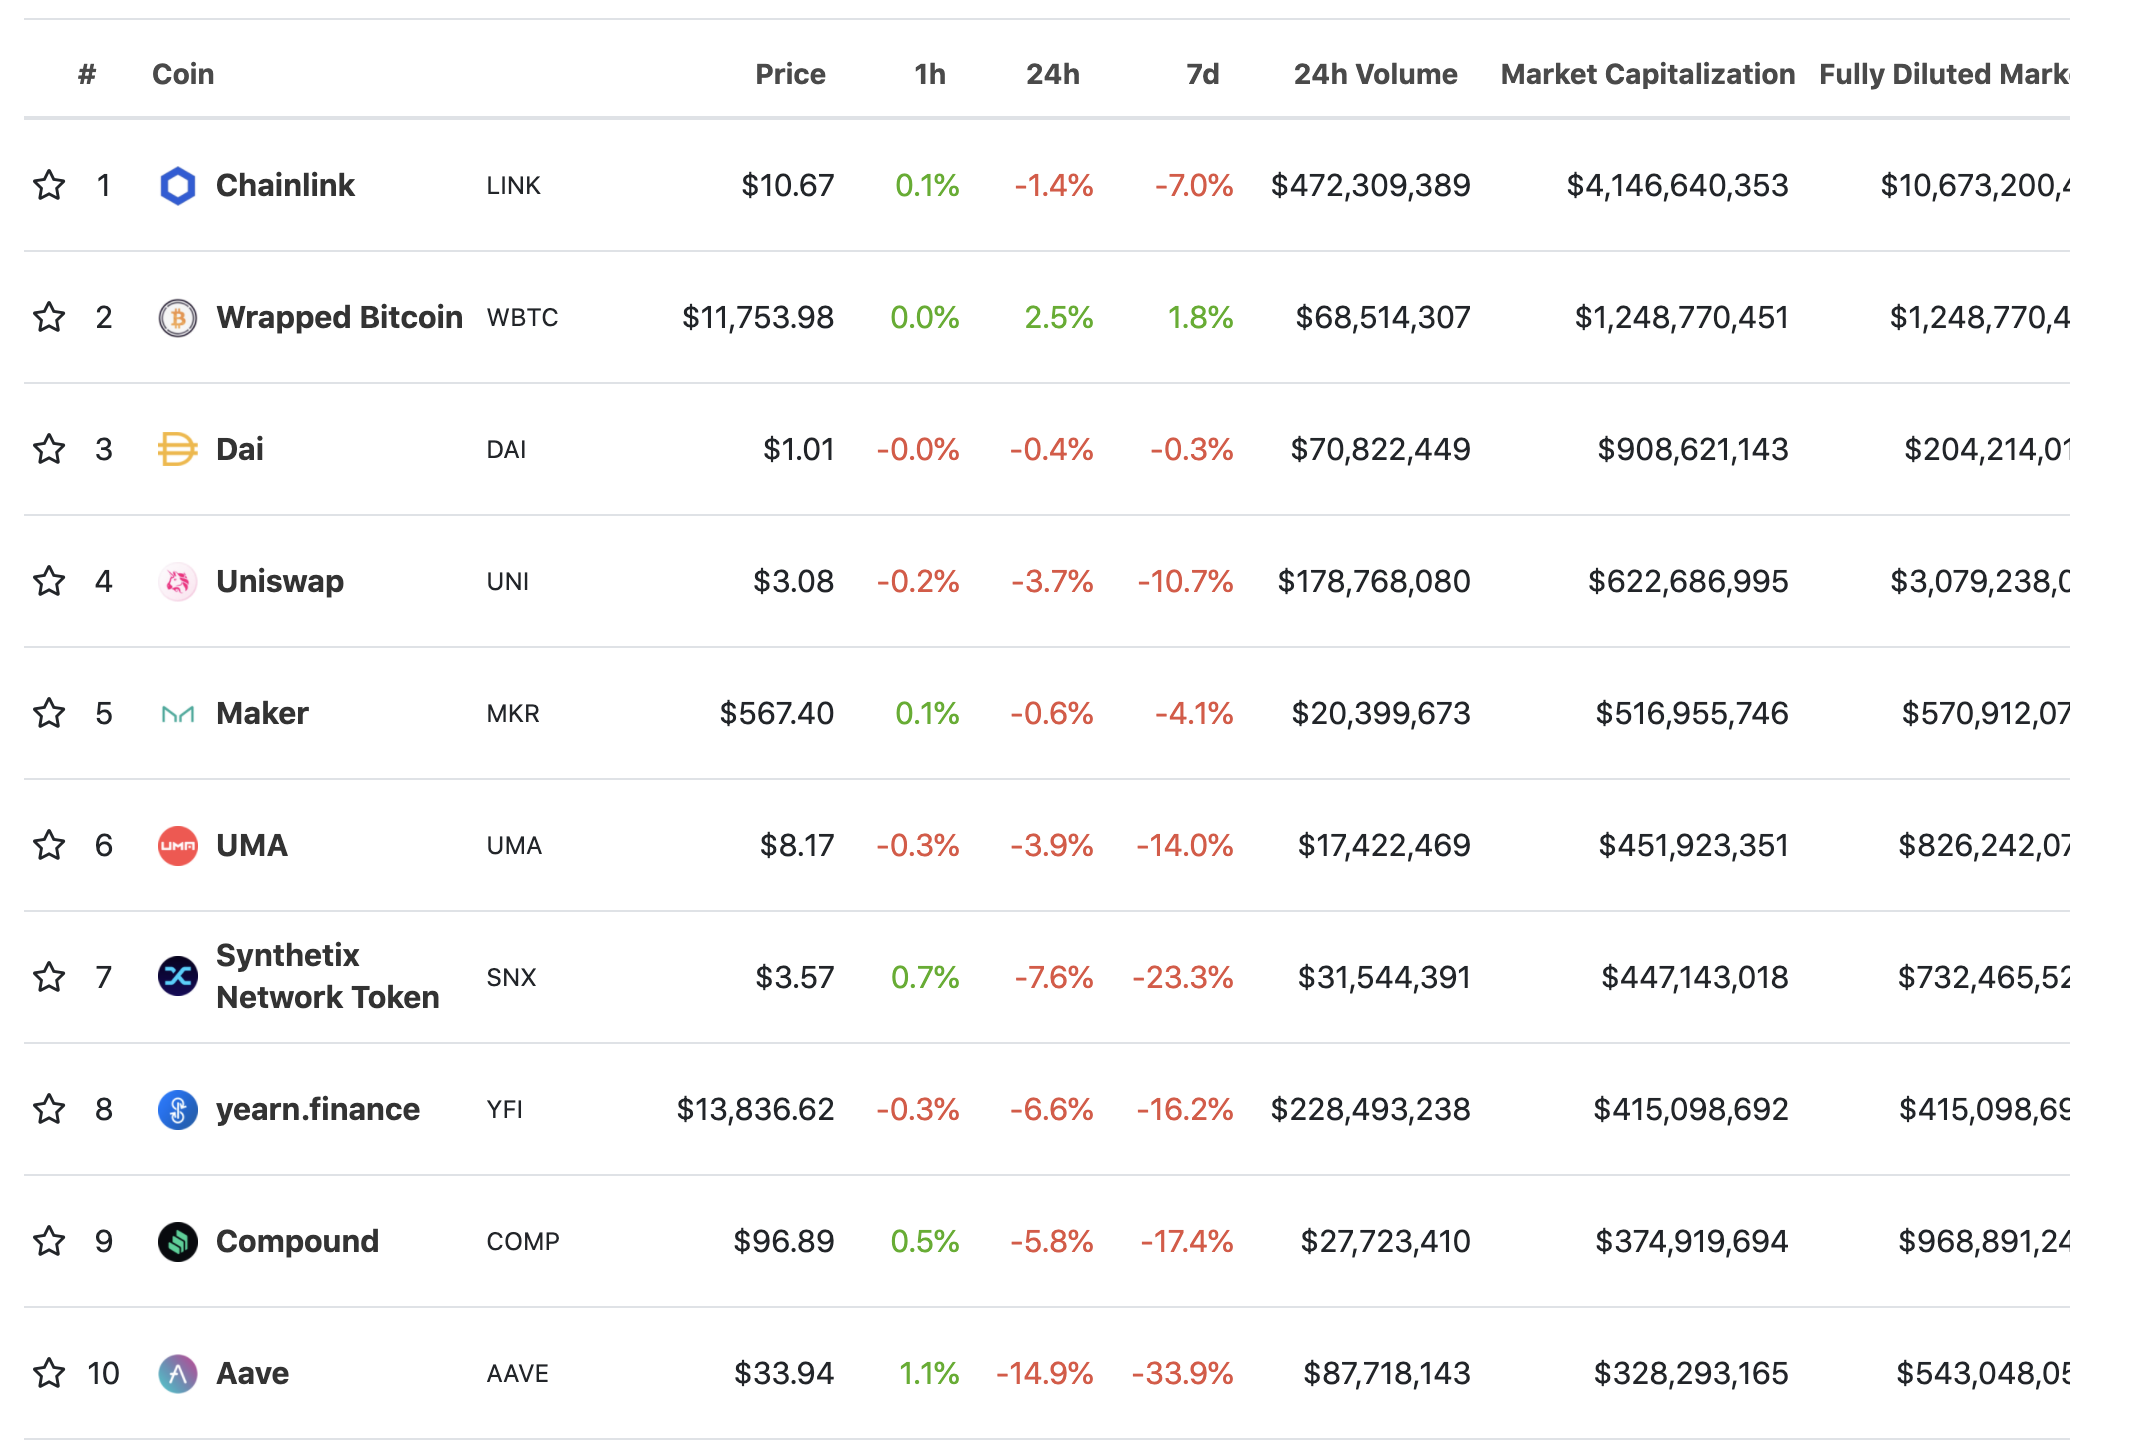The height and width of the screenshot is (1452, 2148).
Task: Open the Chainlink coin page
Action: [285, 185]
